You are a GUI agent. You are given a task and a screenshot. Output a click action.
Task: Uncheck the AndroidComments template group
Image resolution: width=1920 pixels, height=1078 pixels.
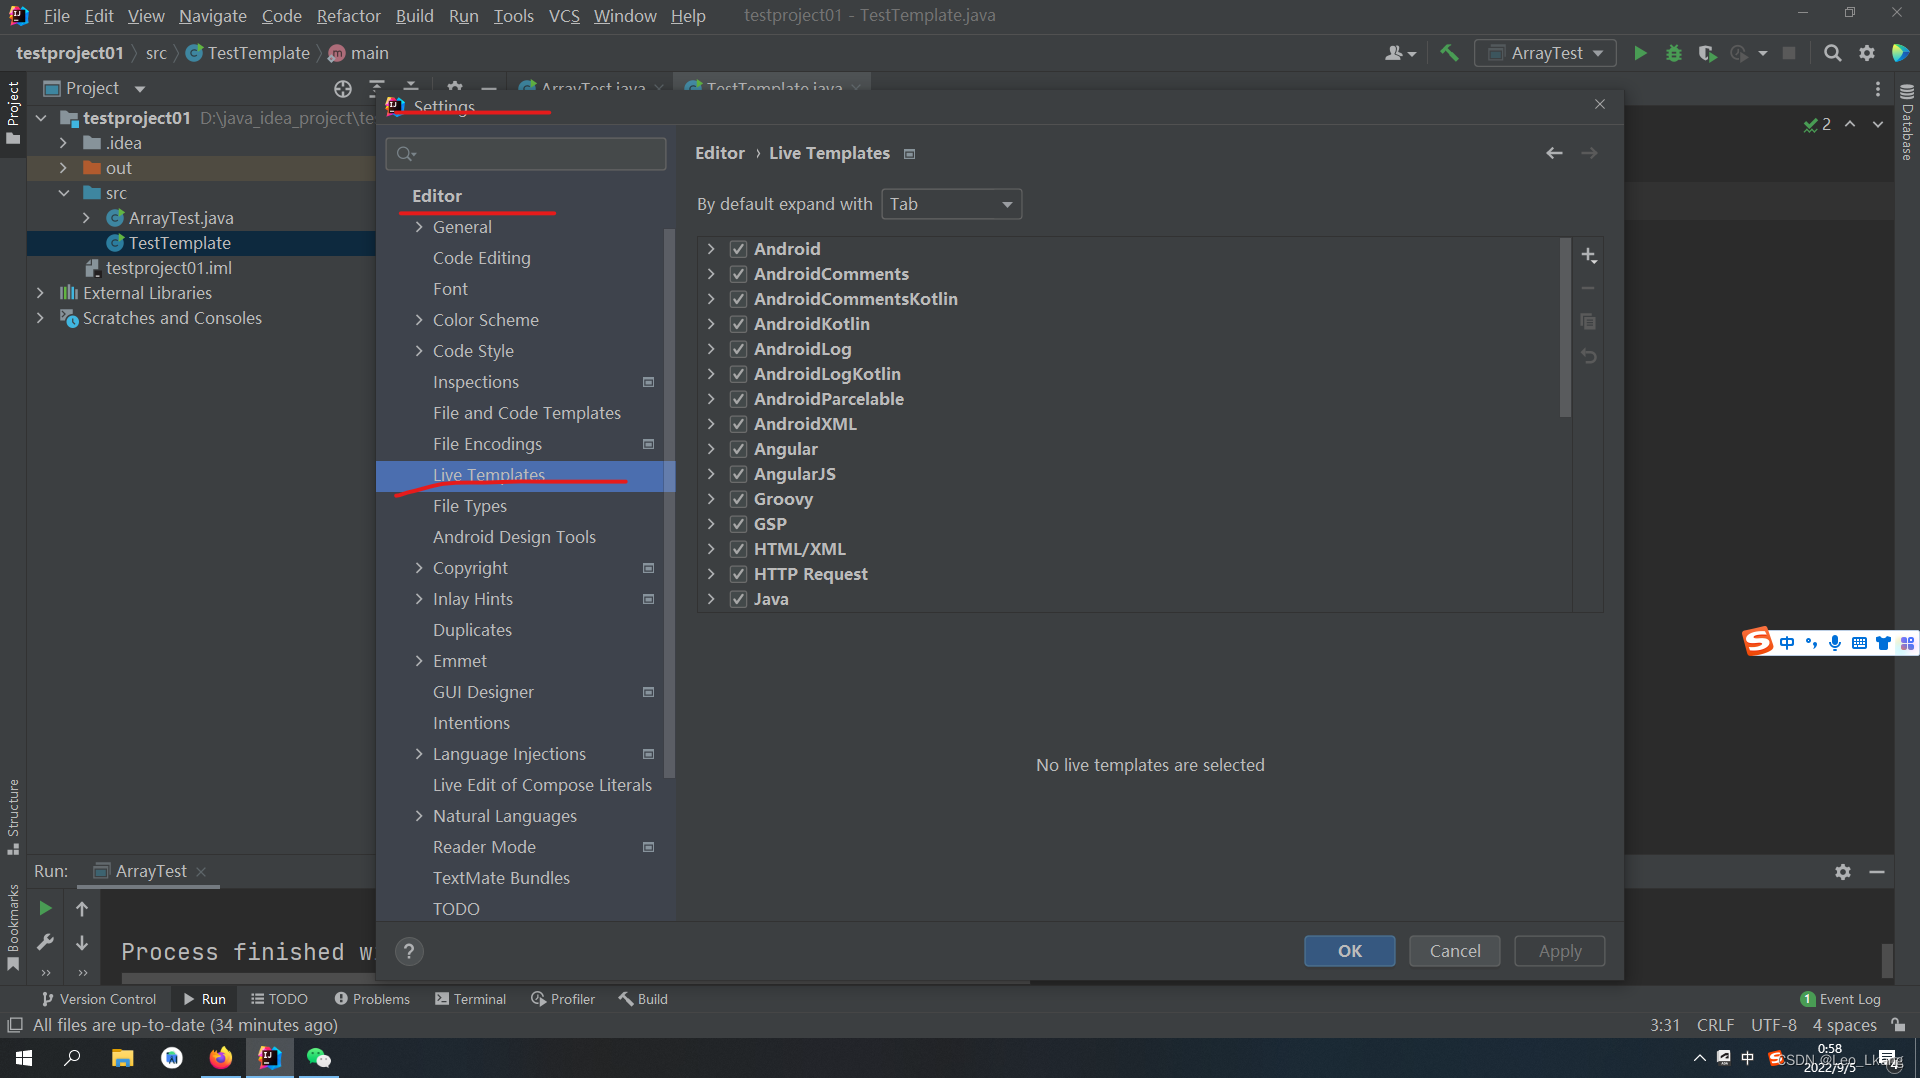(x=738, y=274)
